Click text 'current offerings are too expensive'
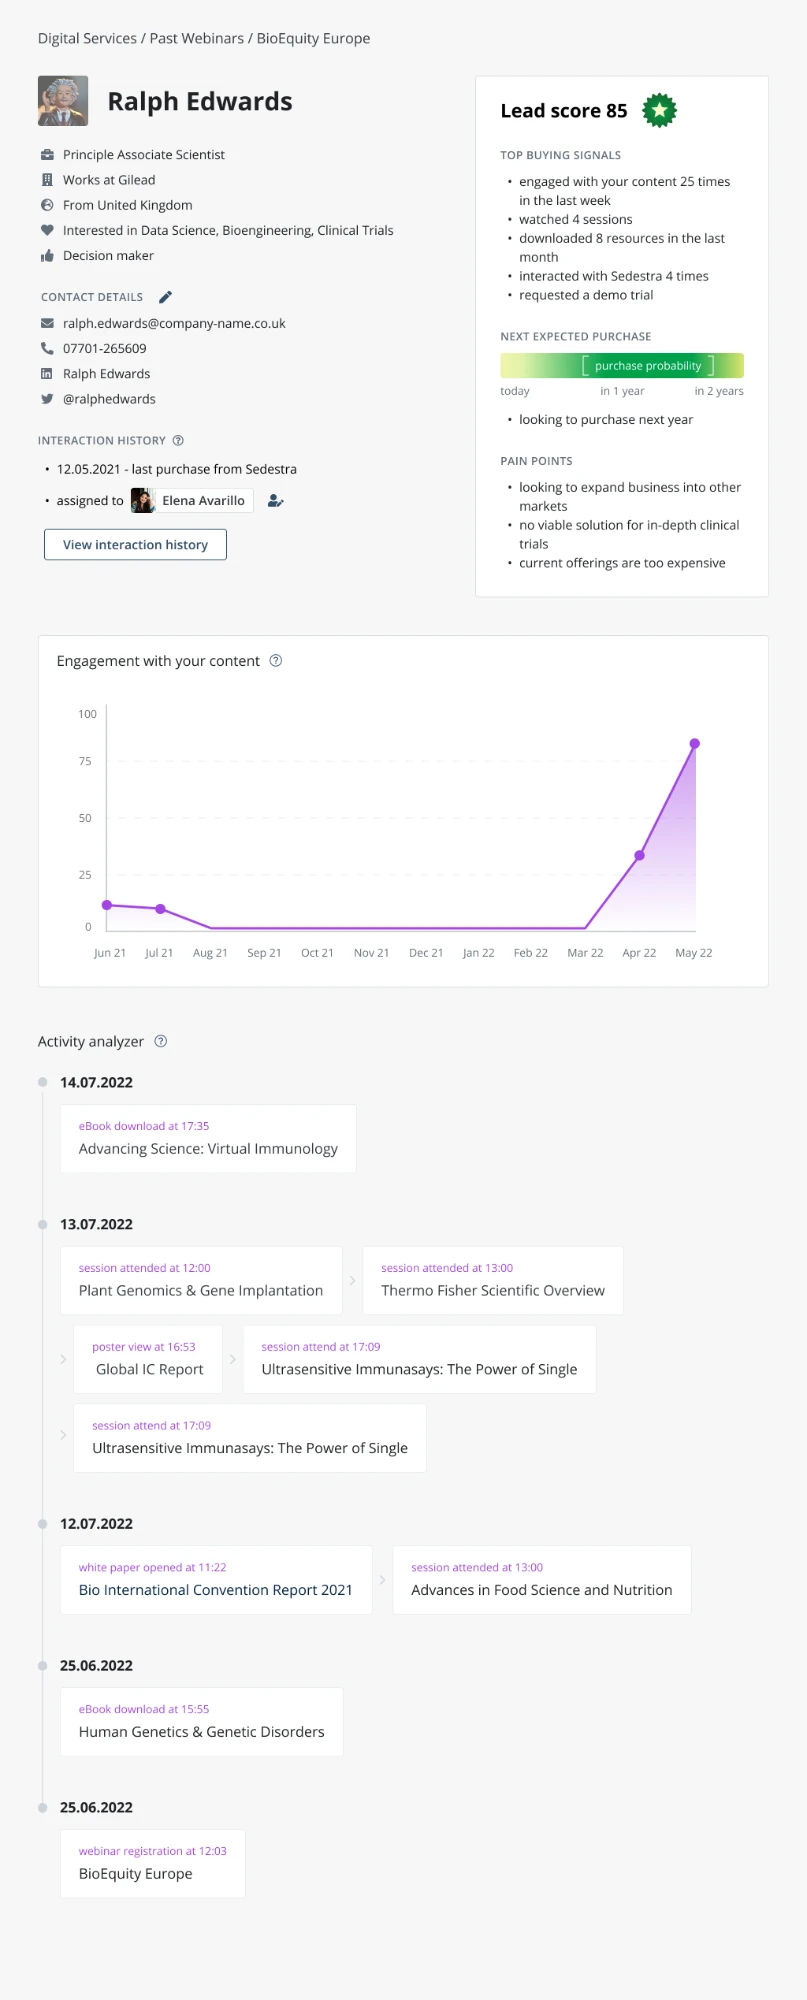 622,563
